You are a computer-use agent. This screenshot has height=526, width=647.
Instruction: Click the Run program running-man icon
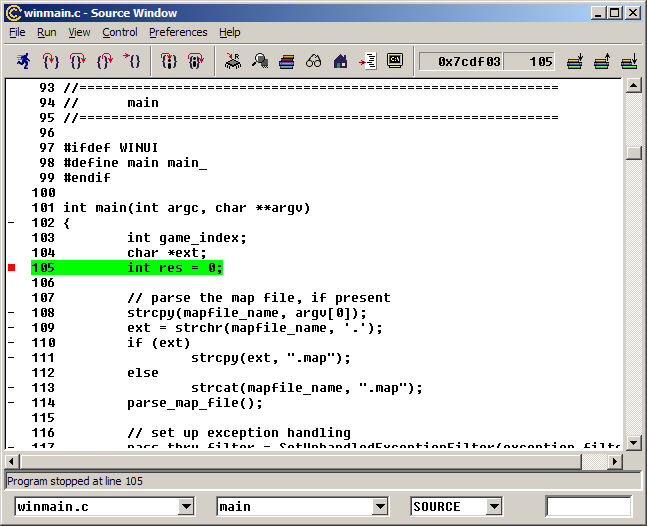(22, 62)
